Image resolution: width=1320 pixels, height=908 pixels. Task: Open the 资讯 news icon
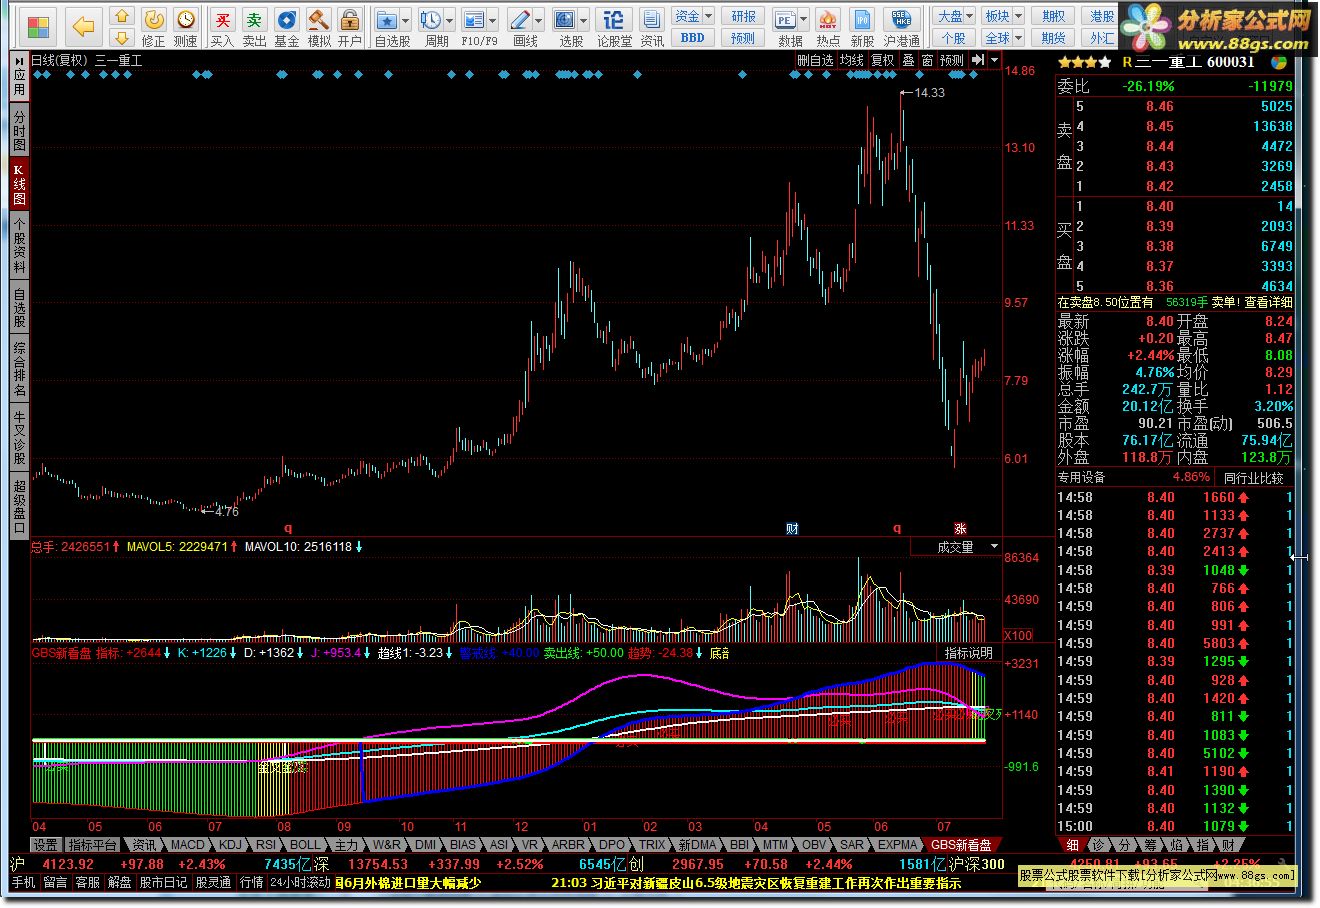[x=652, y=27]
